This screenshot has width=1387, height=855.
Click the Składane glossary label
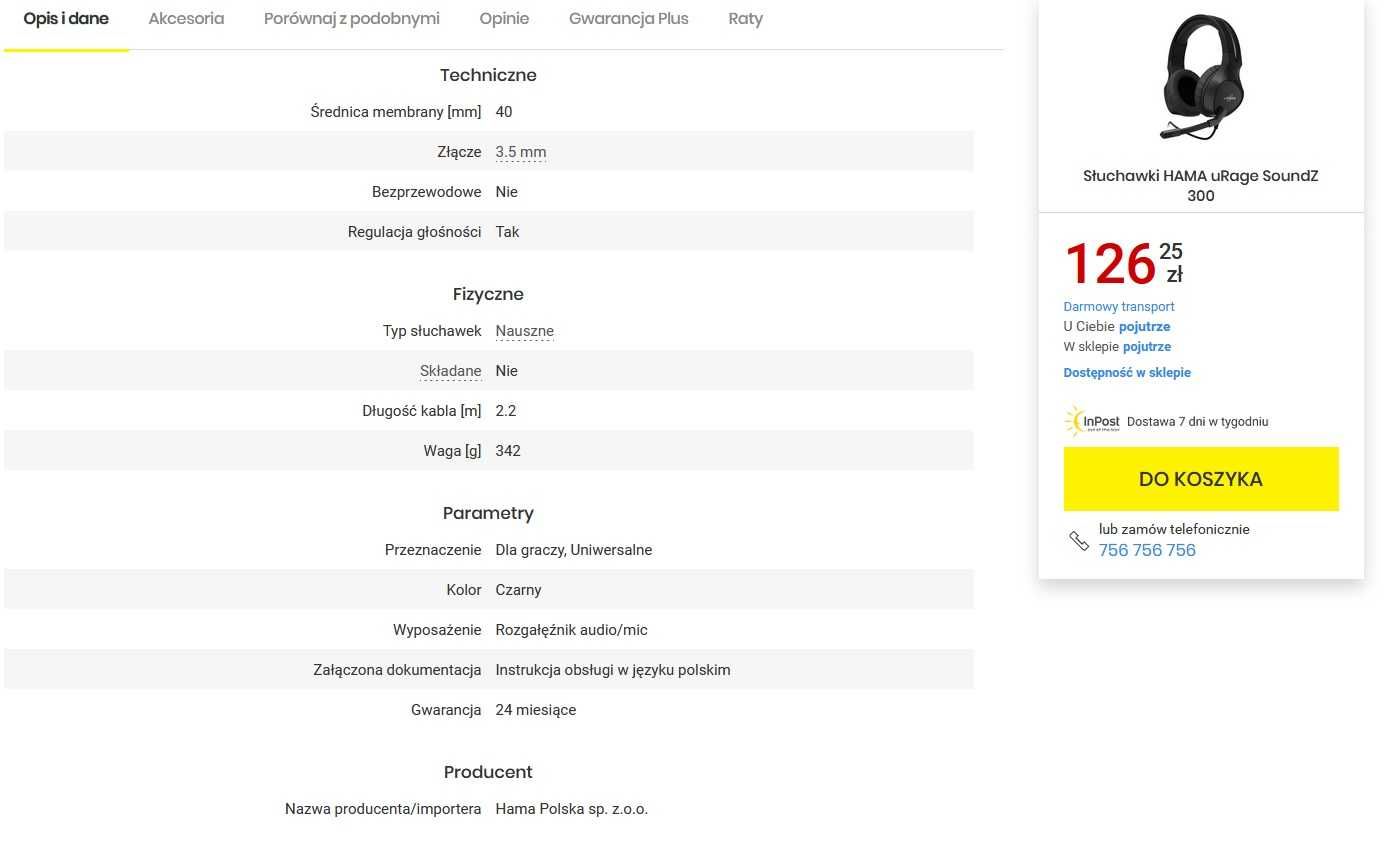451,371
